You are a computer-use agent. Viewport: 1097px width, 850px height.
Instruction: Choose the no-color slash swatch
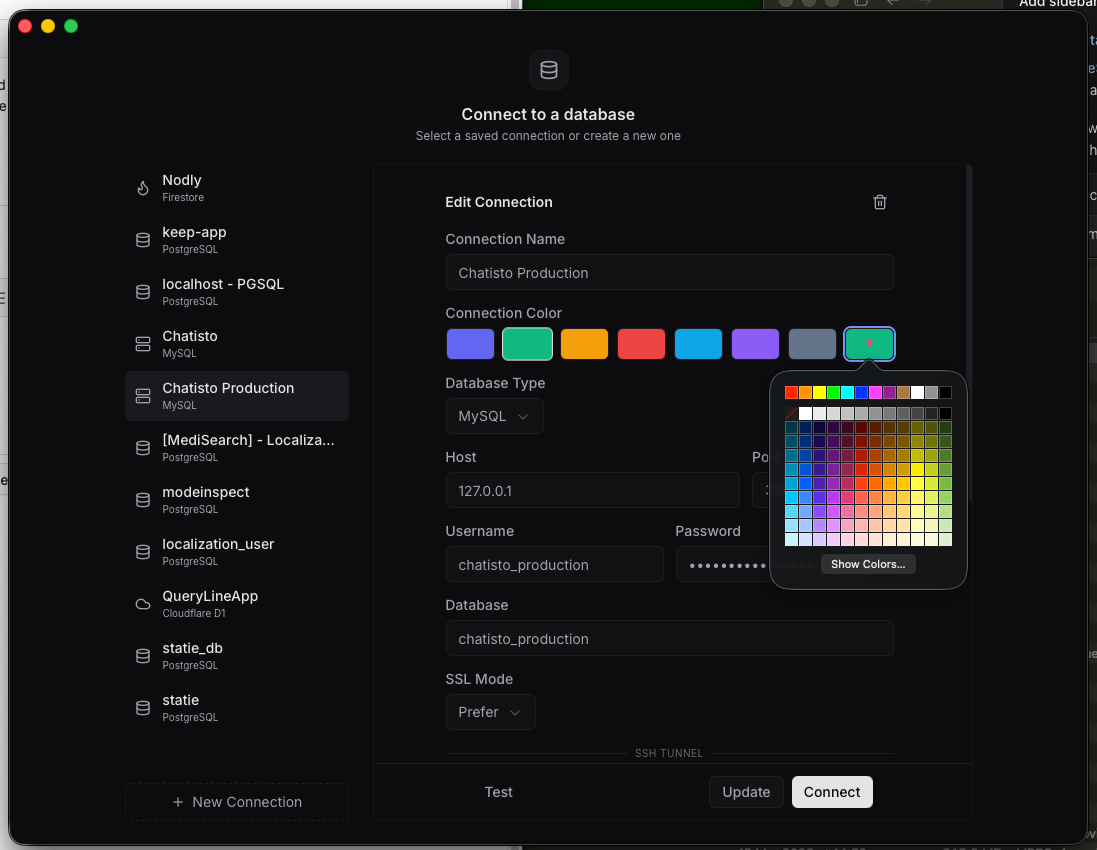pos(791,413)
